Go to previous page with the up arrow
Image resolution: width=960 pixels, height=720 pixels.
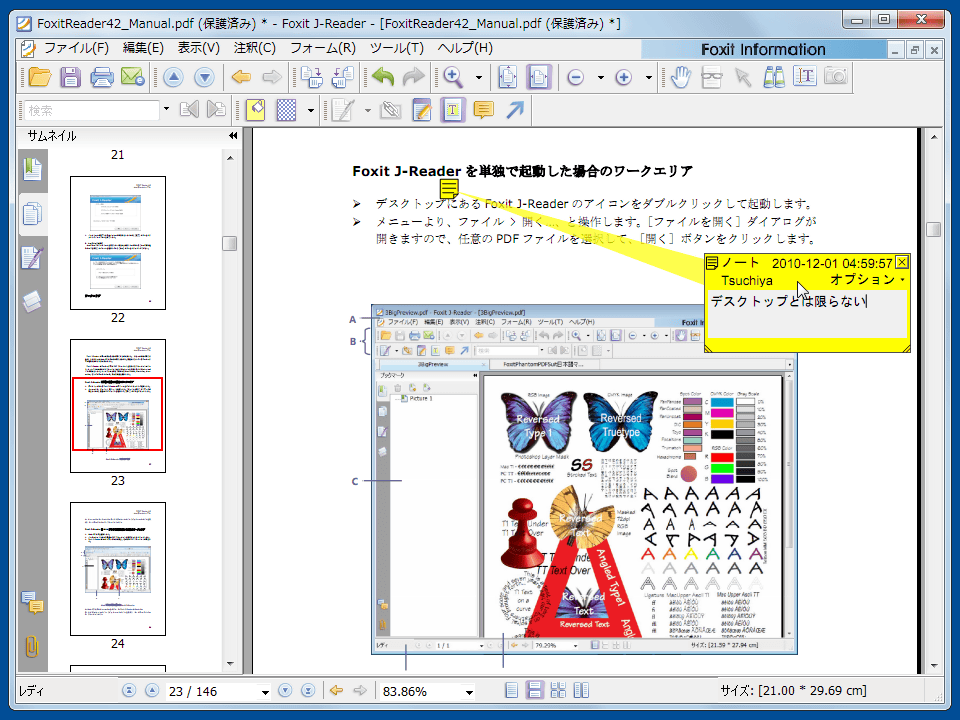point(173,78)
